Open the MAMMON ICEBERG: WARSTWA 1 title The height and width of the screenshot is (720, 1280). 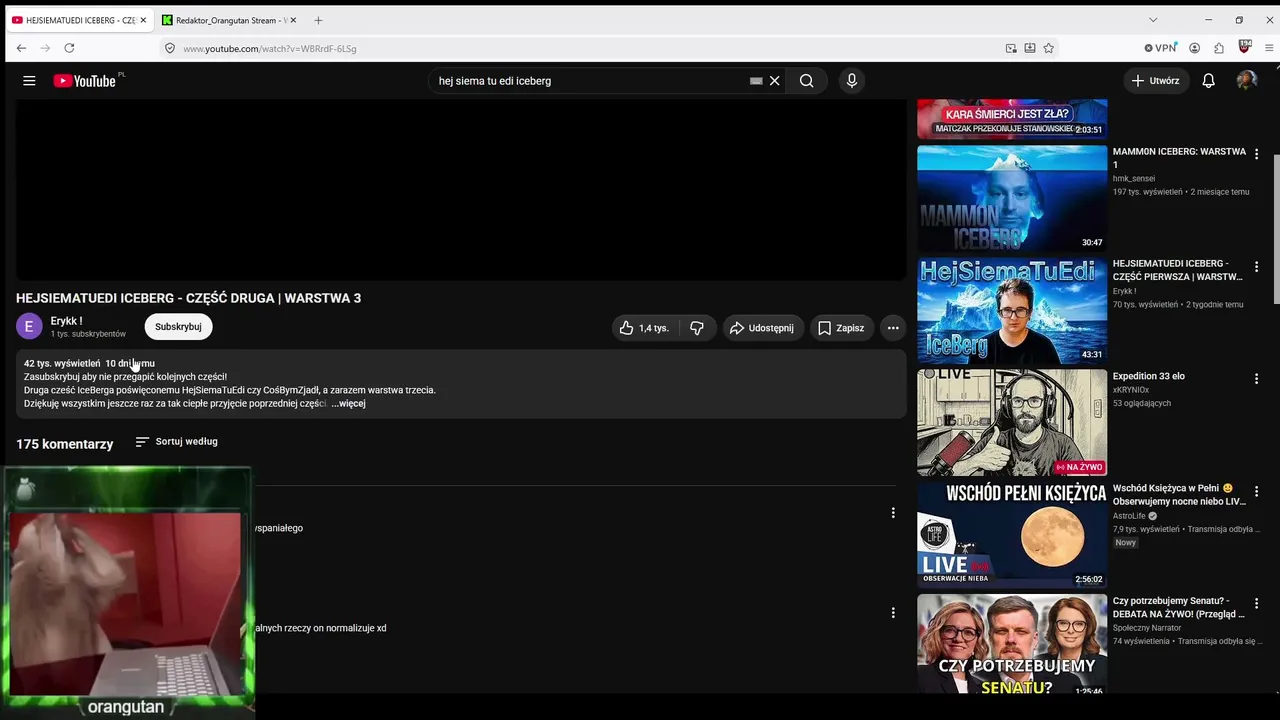[1179, 158]
